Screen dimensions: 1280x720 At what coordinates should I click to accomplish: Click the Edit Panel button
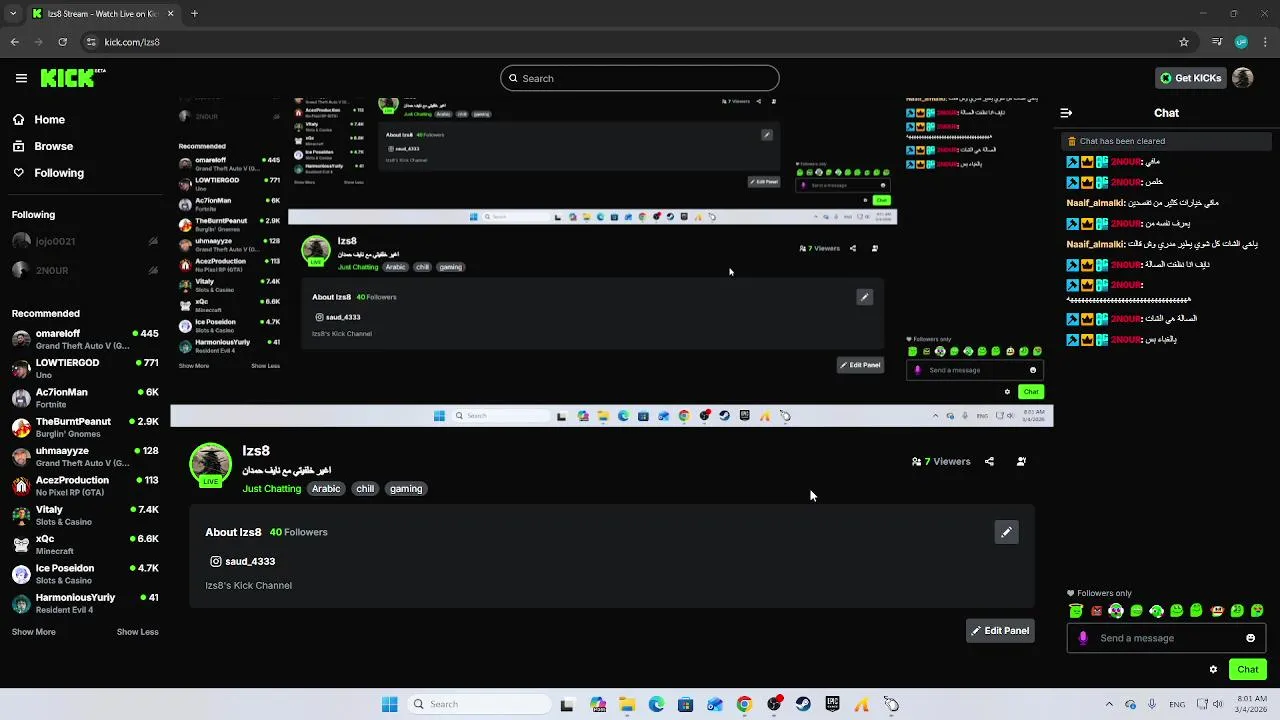tap(1000, 631)
